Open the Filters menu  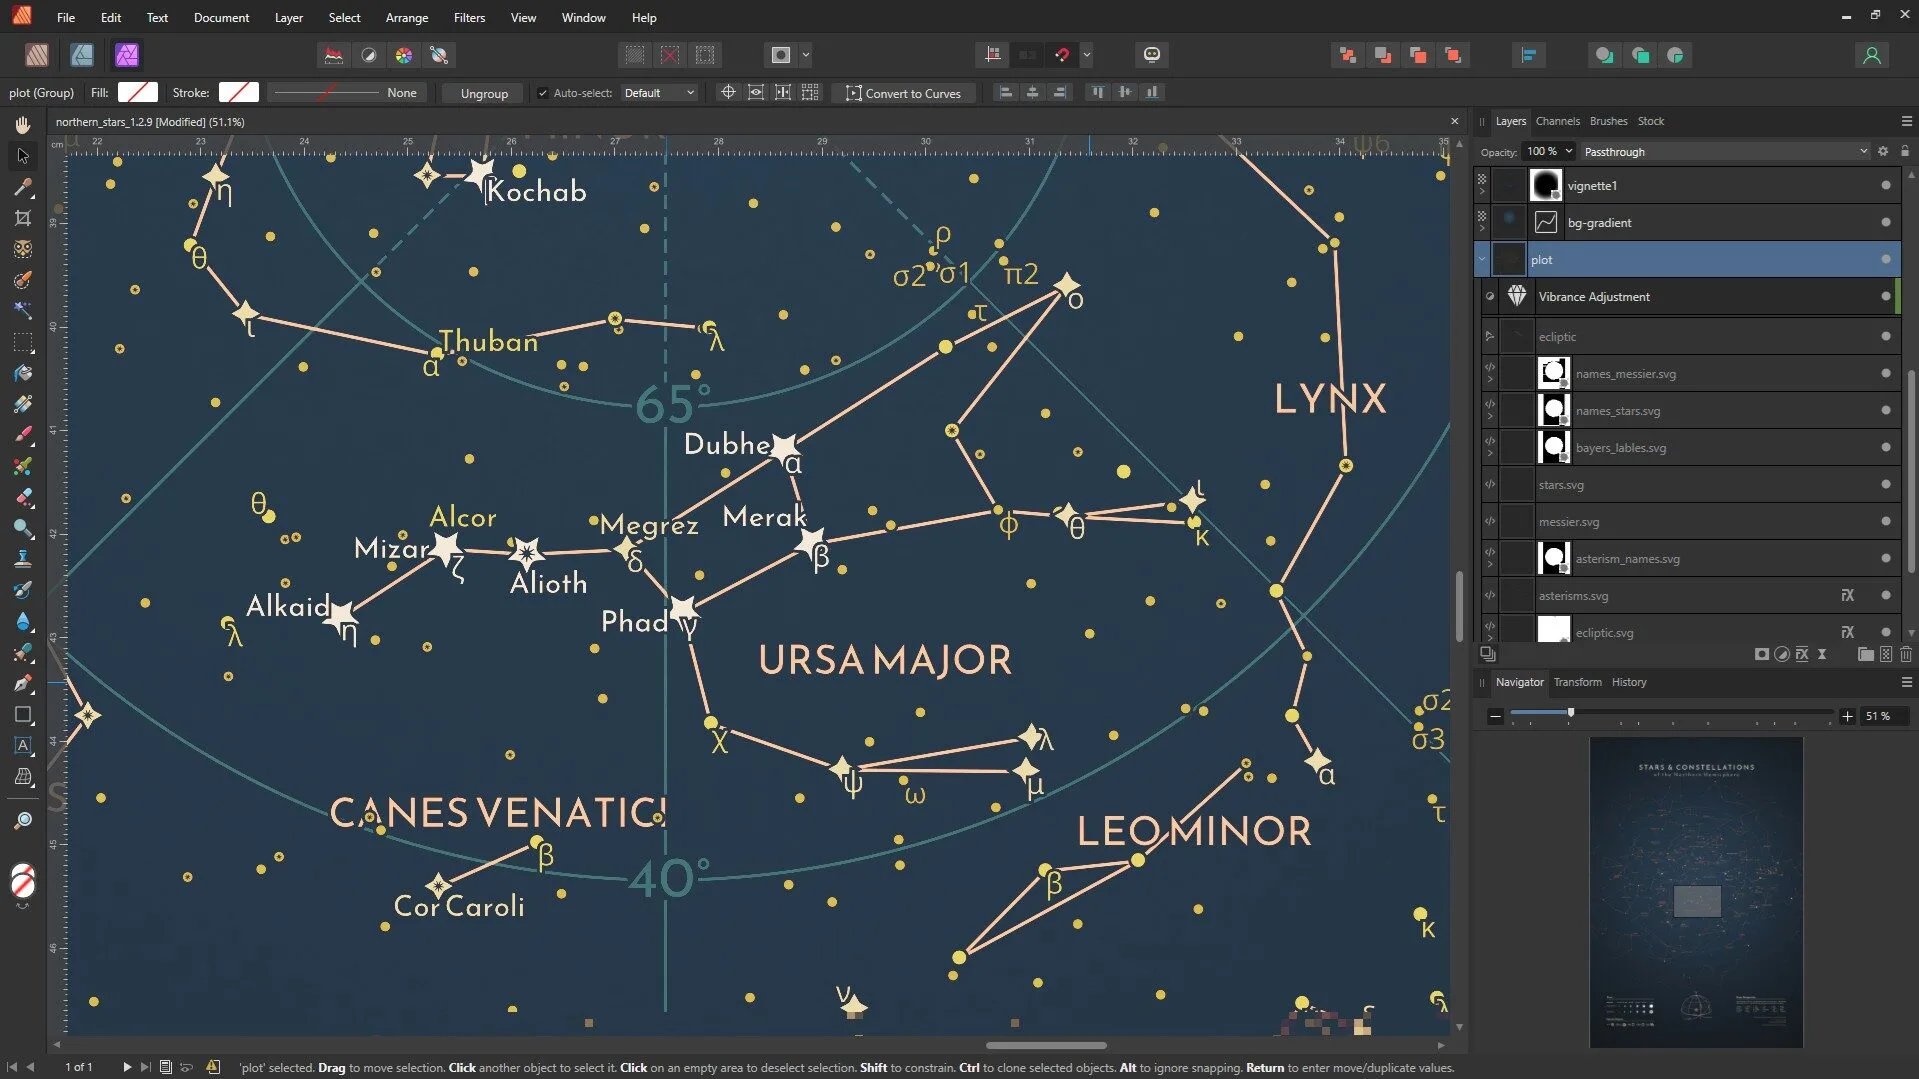[469, 17]
